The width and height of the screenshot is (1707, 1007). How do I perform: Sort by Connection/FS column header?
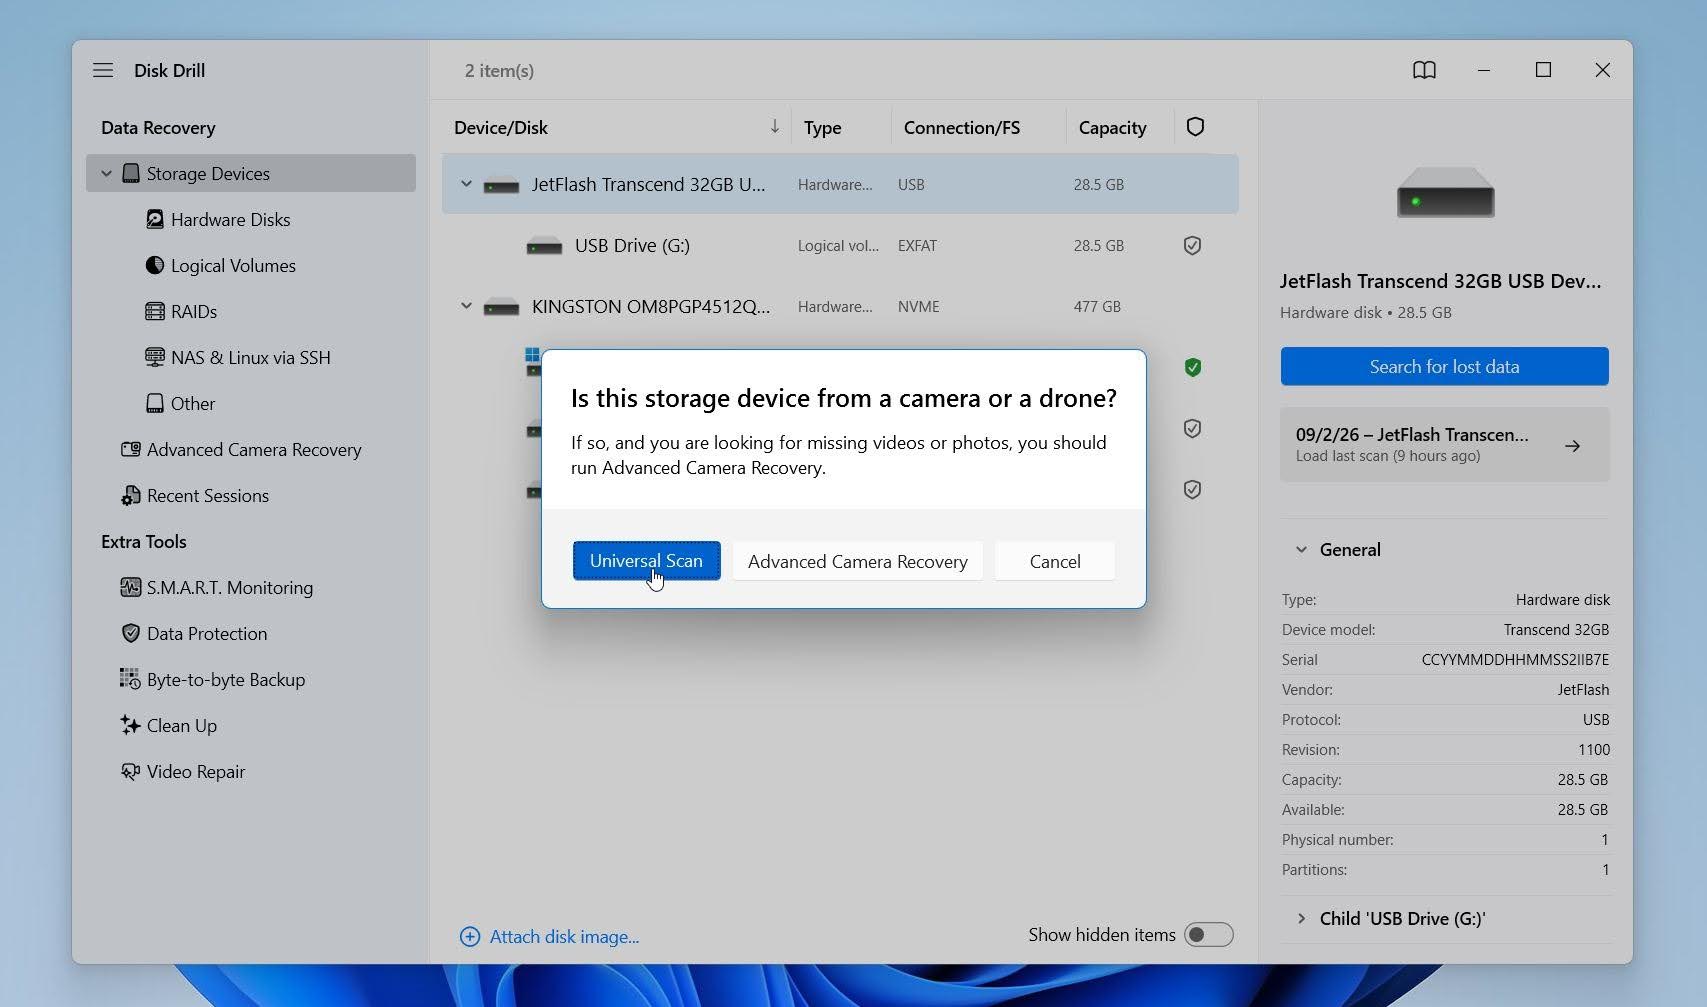pyautogui.click(x=962, y=127)
